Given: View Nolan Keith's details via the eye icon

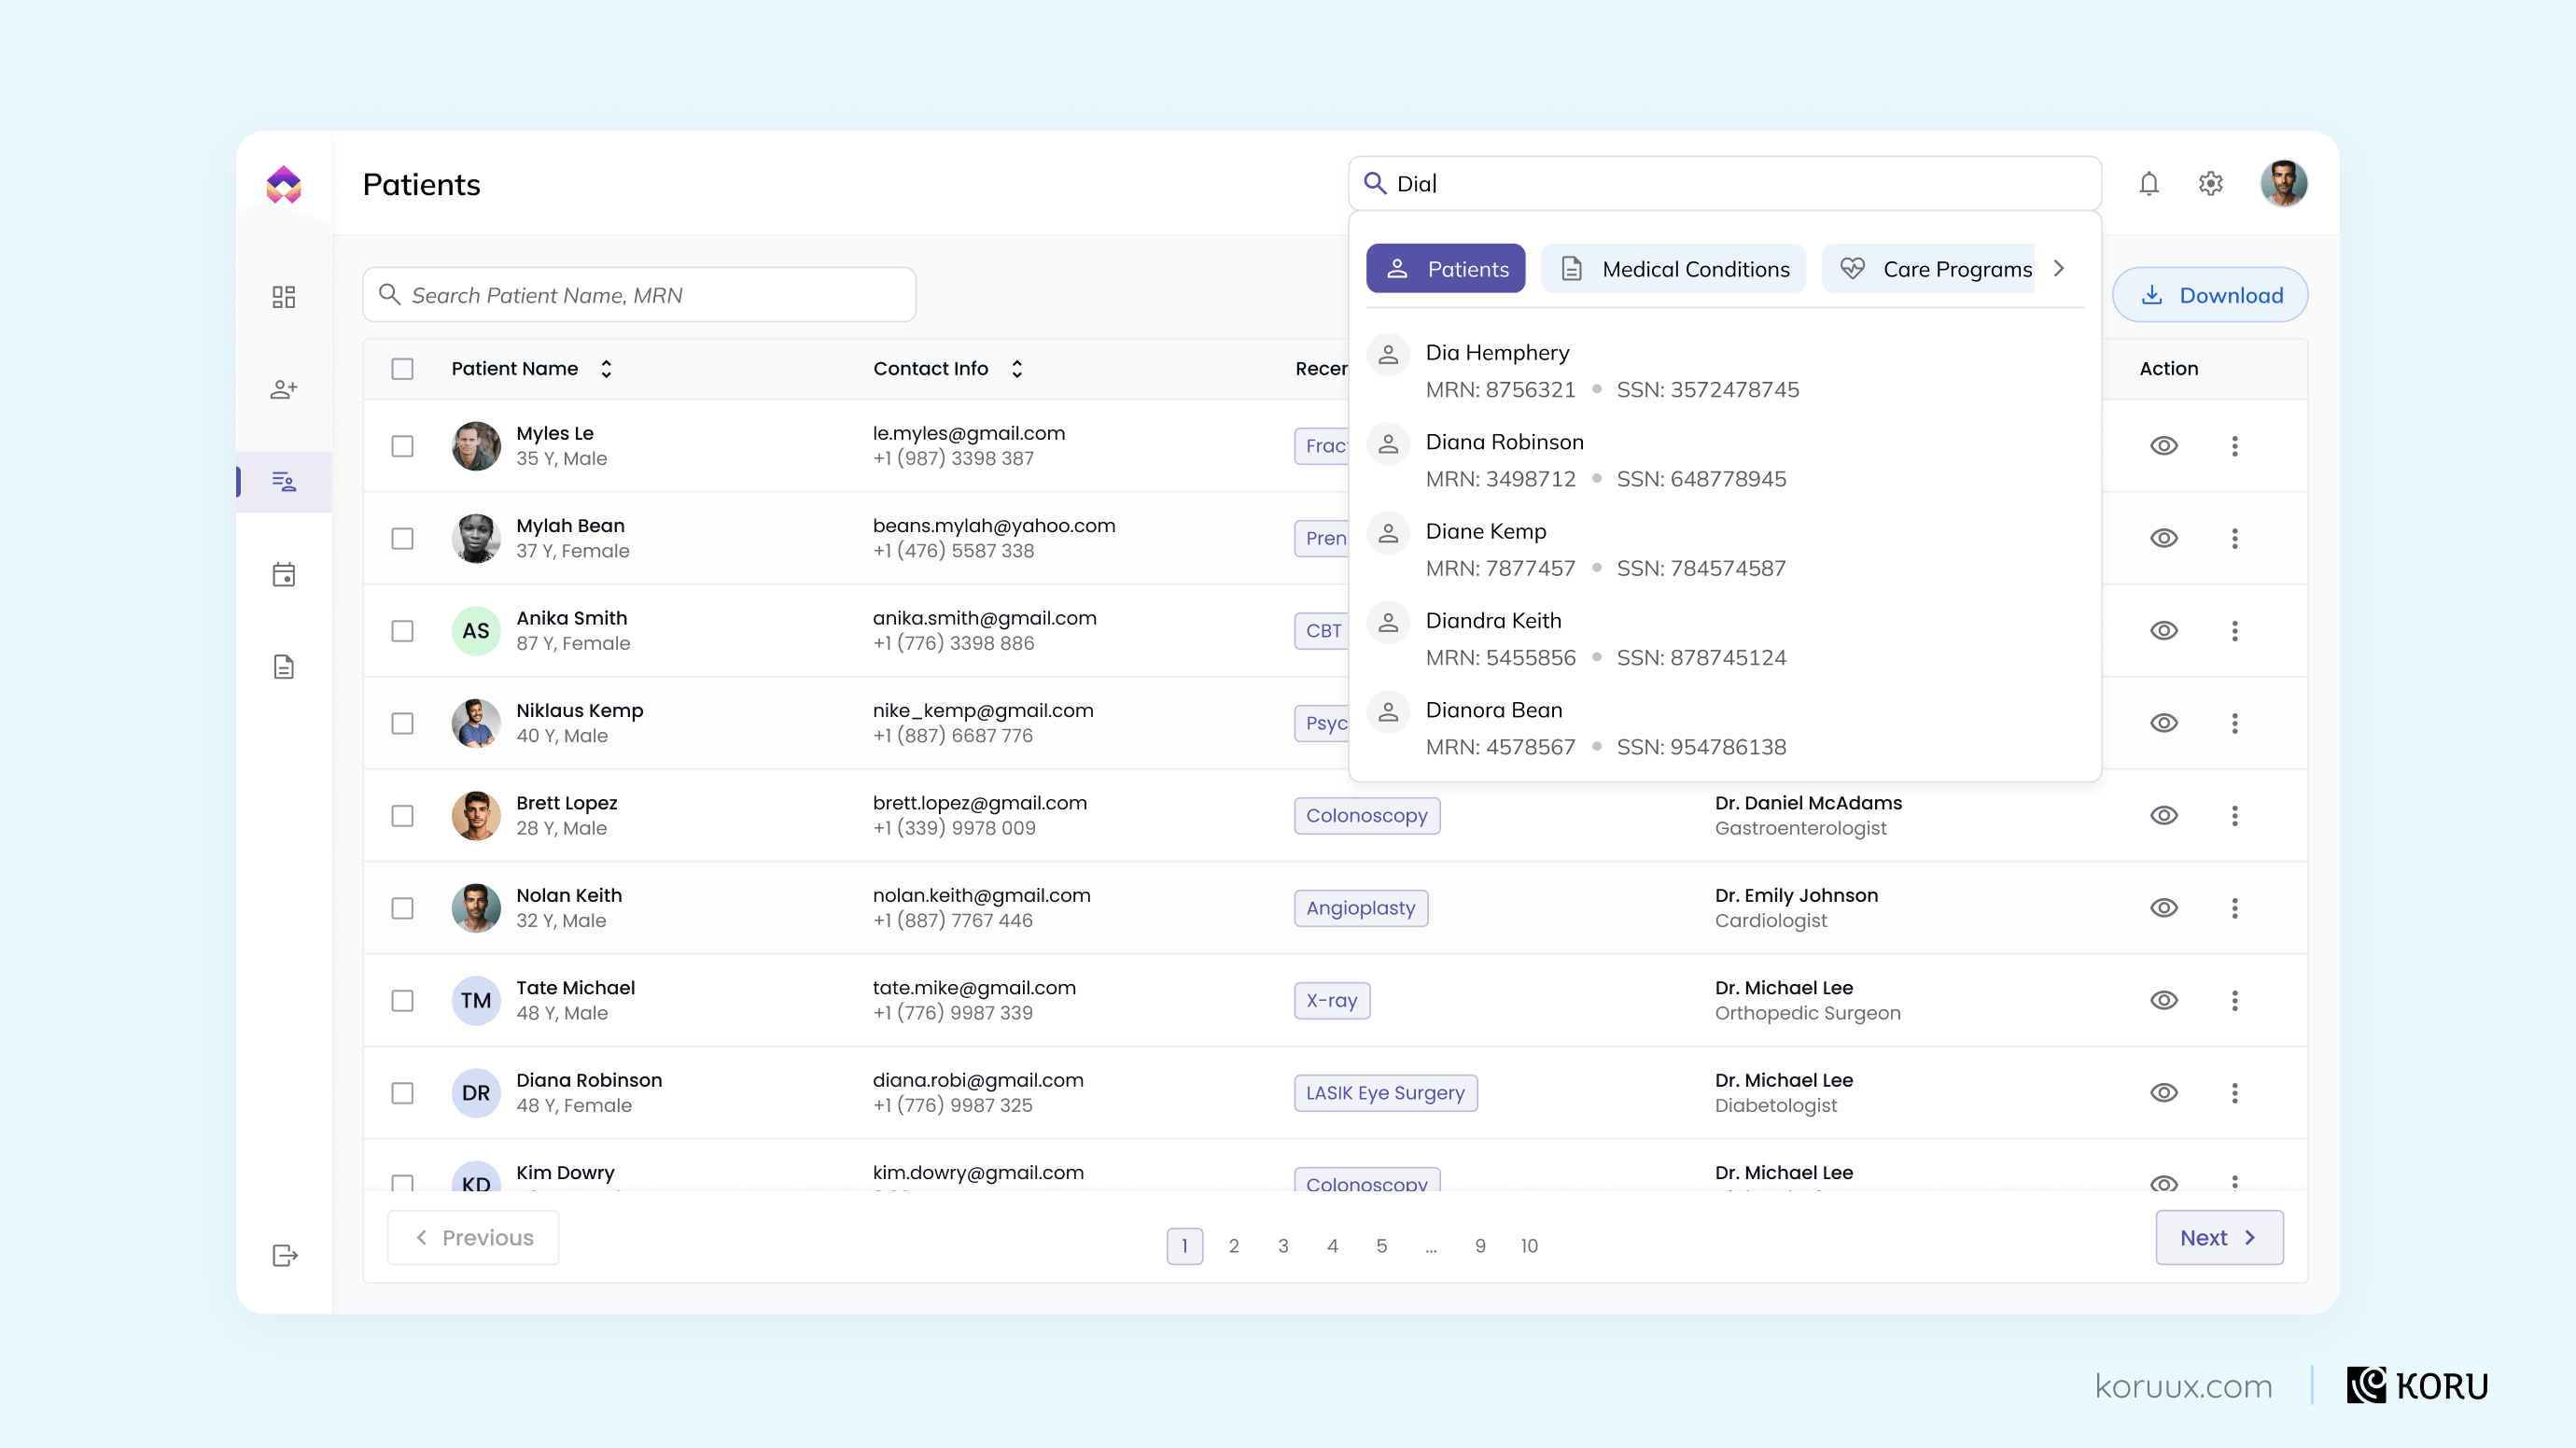Looking at the screenshot, I should (2164, 907).
